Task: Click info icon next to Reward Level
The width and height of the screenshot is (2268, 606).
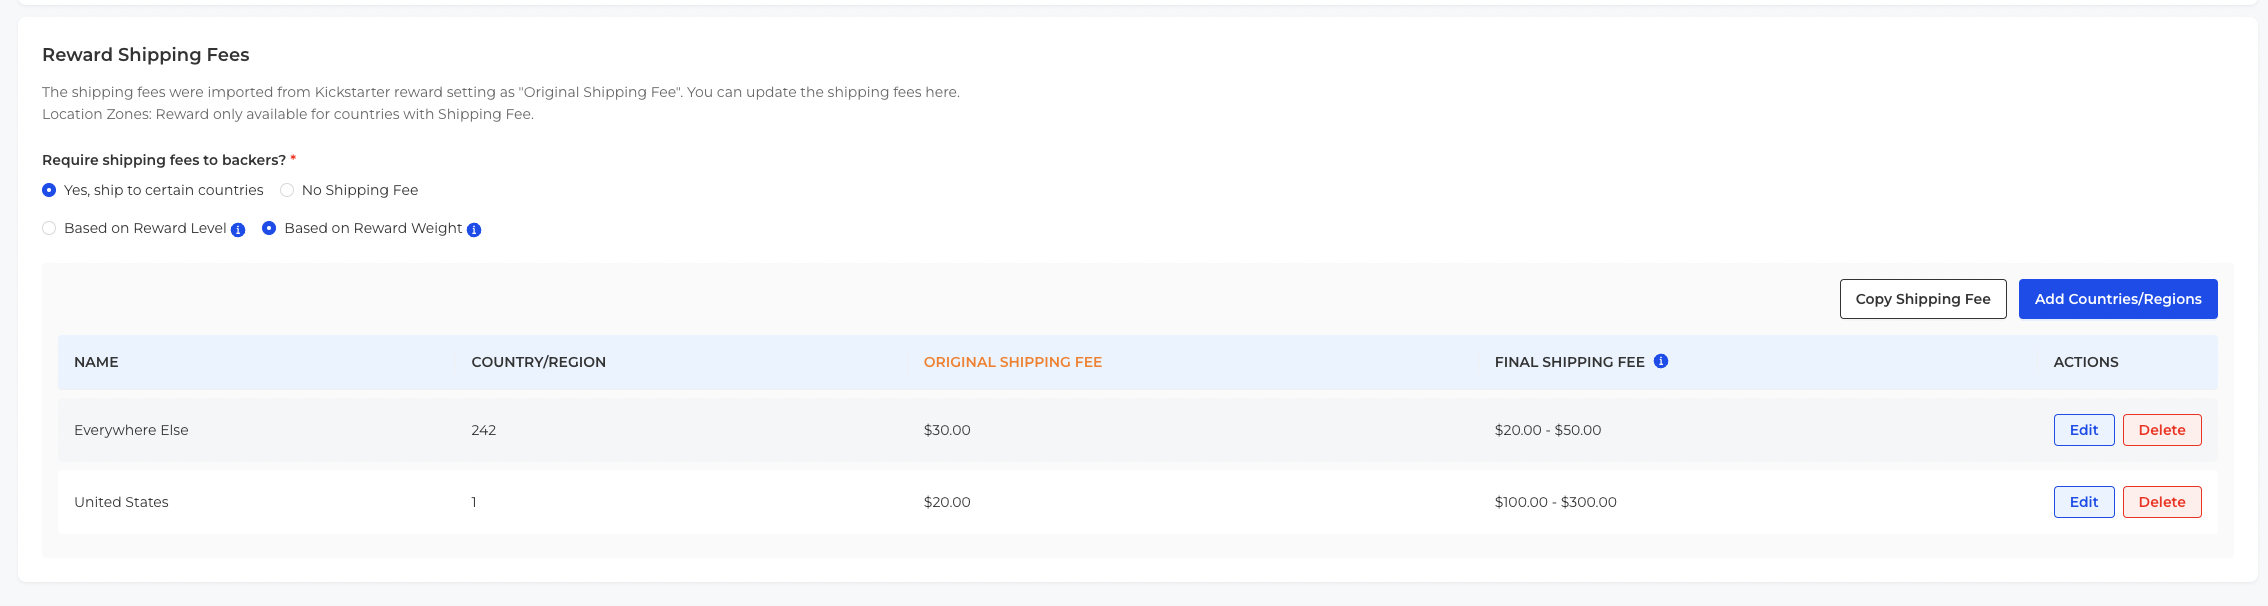Action: (x=238, y=230)
